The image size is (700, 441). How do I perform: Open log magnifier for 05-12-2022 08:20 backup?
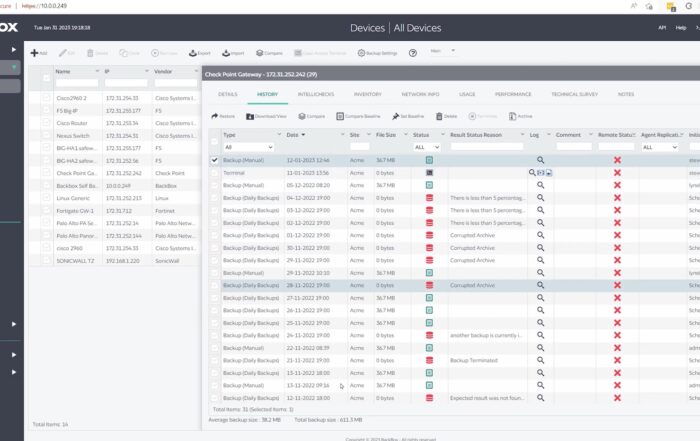(541, 185)
